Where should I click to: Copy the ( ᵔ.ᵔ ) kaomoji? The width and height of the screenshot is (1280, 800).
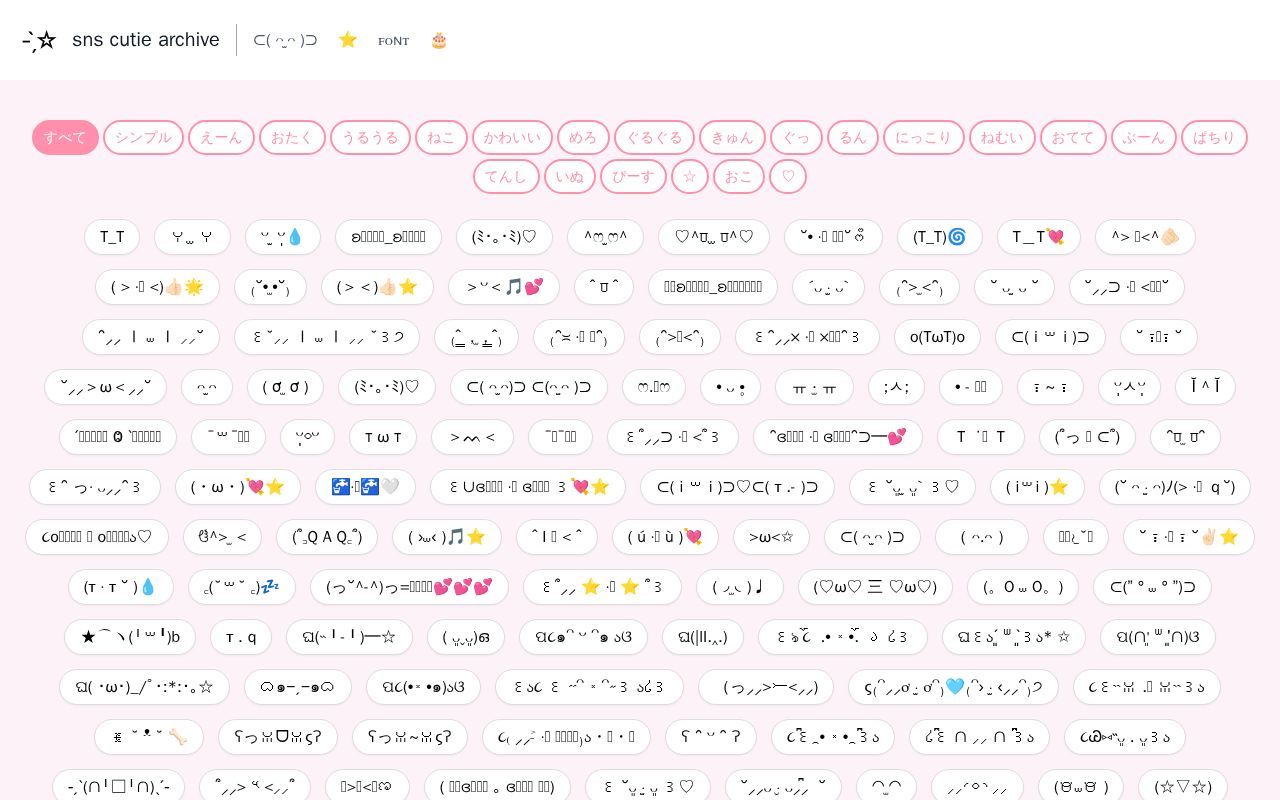click(982, 537)
